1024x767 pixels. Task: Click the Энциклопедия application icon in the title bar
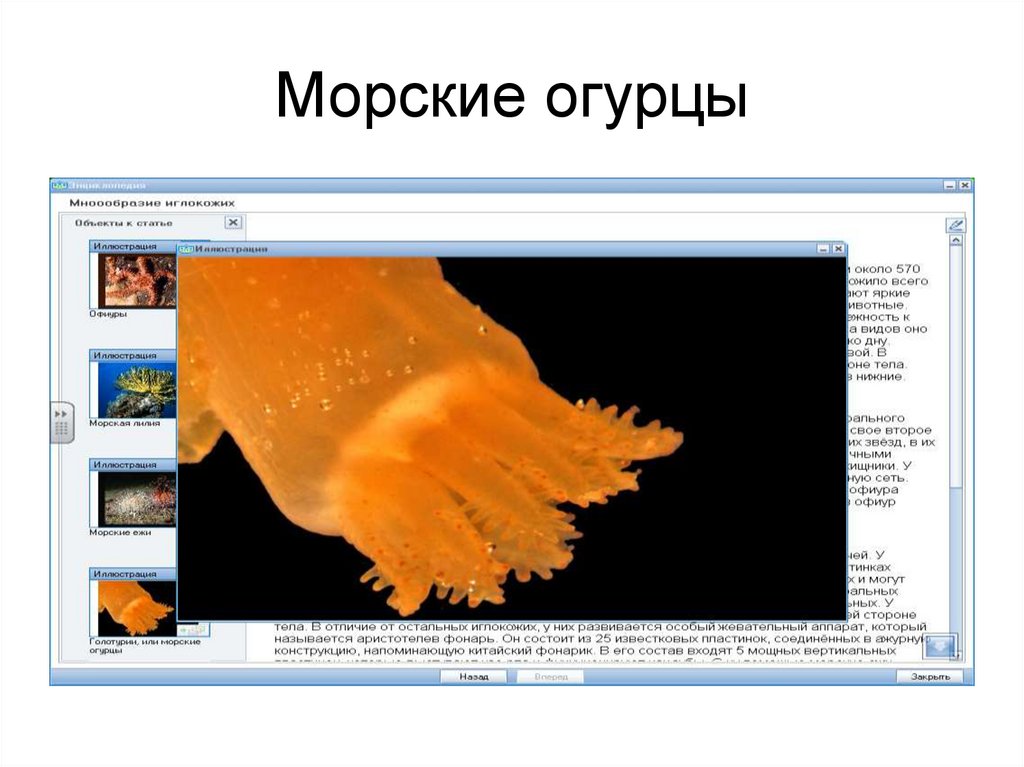pyautogui.click(x=58, y=185)
